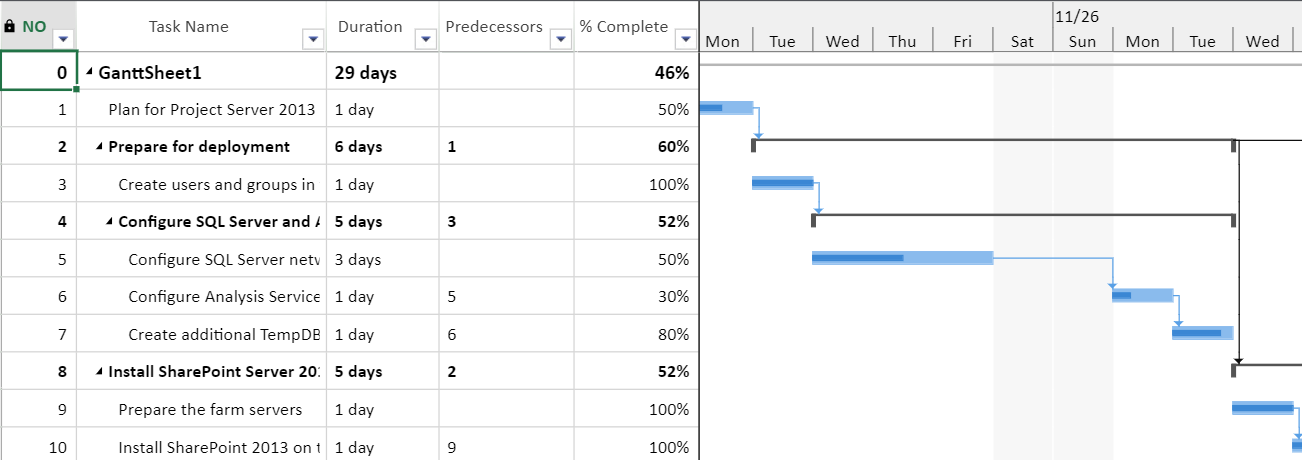Collapse the Prepare for deployment group
Image resolution: width=1302 pixels, height=460 pixels.
[99, 147]
